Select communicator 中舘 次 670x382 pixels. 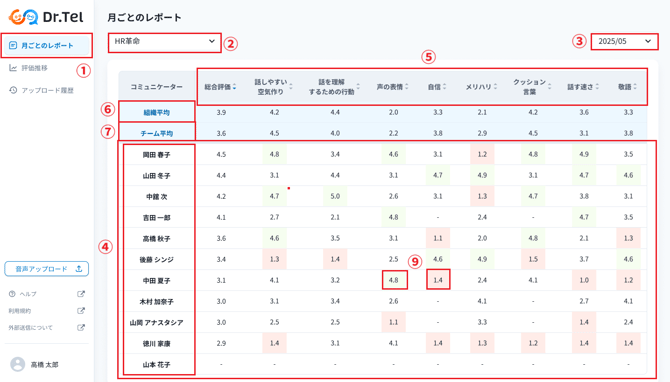tap(156, 197)
